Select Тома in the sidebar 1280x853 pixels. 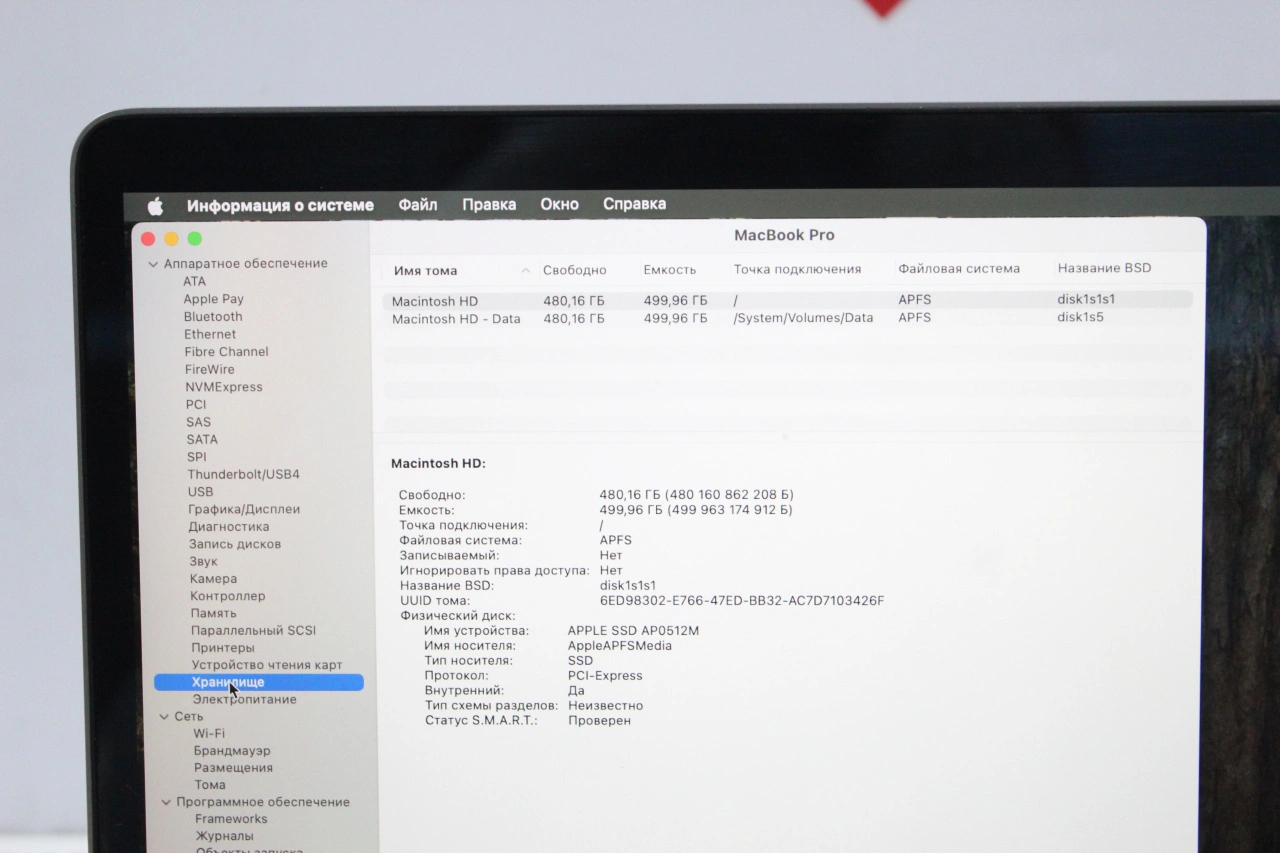(x=210, y=785)
